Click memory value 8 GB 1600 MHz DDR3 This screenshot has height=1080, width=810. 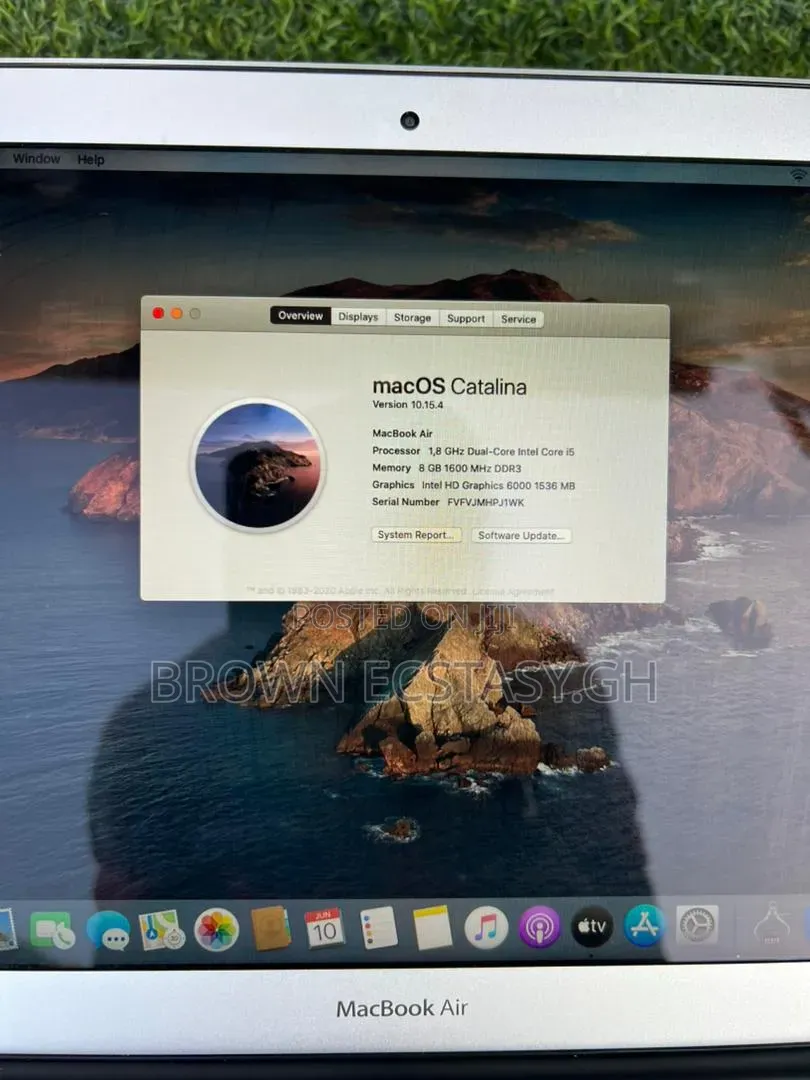click(x=470, y=468)
